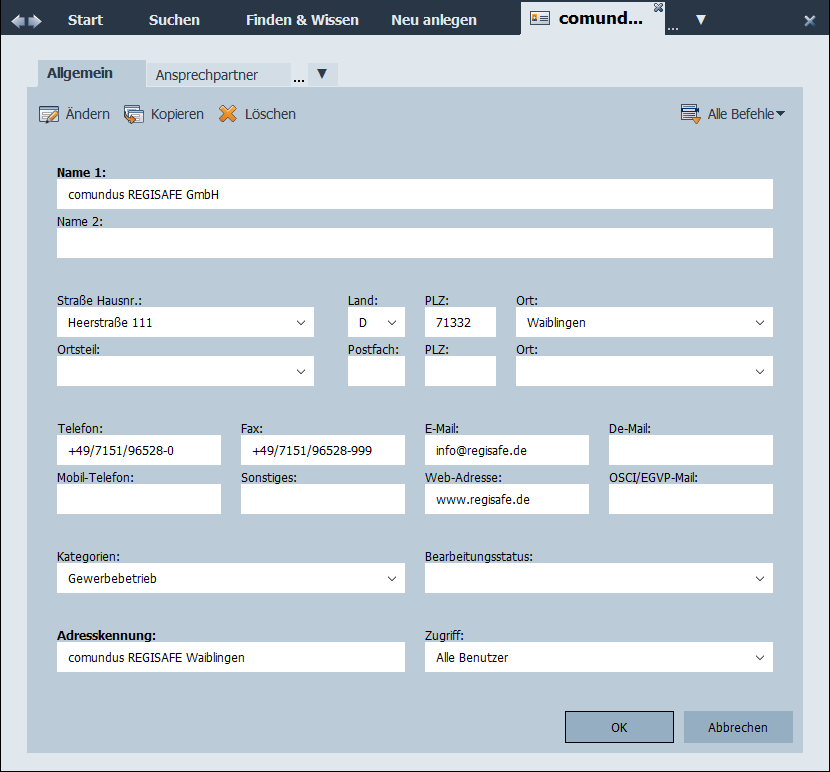This screenshot has width=830, height=772.
Task: Go to the Neu anlegen tab
Action: pos(434,20)
